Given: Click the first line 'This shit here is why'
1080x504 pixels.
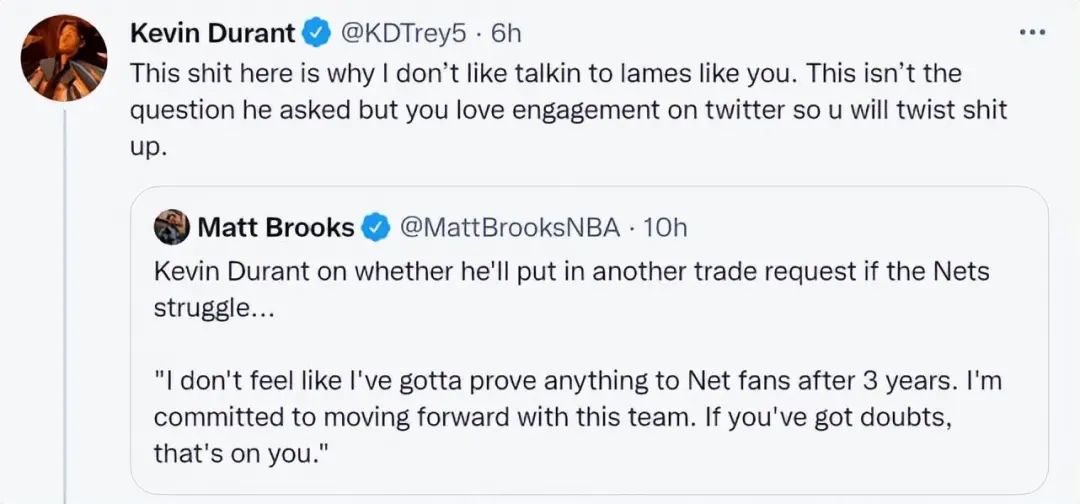Looking at the screenshot, I should point(300,74).
